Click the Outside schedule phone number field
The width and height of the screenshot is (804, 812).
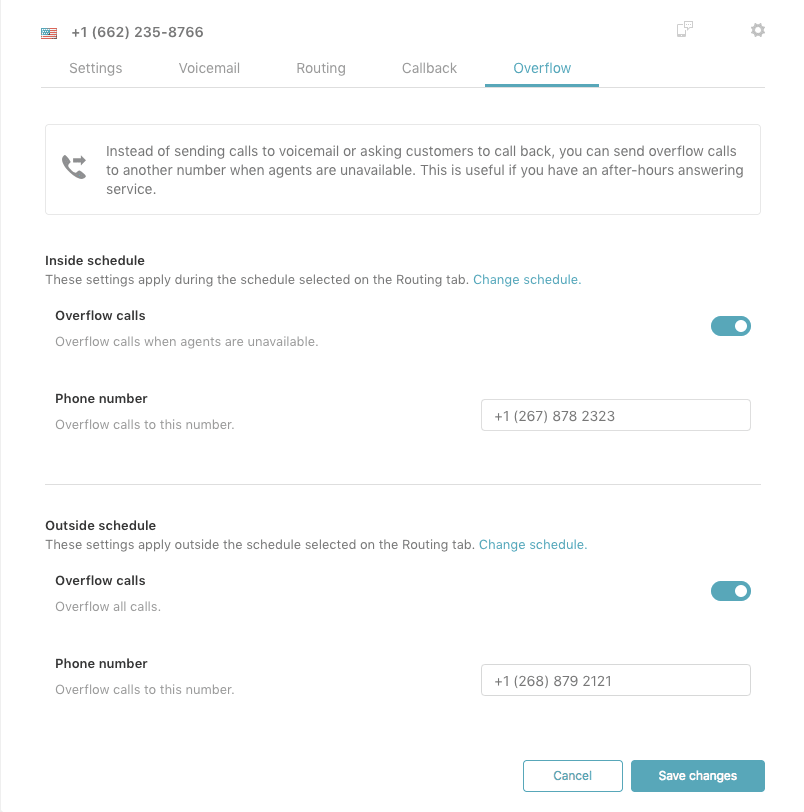[615, 679]
